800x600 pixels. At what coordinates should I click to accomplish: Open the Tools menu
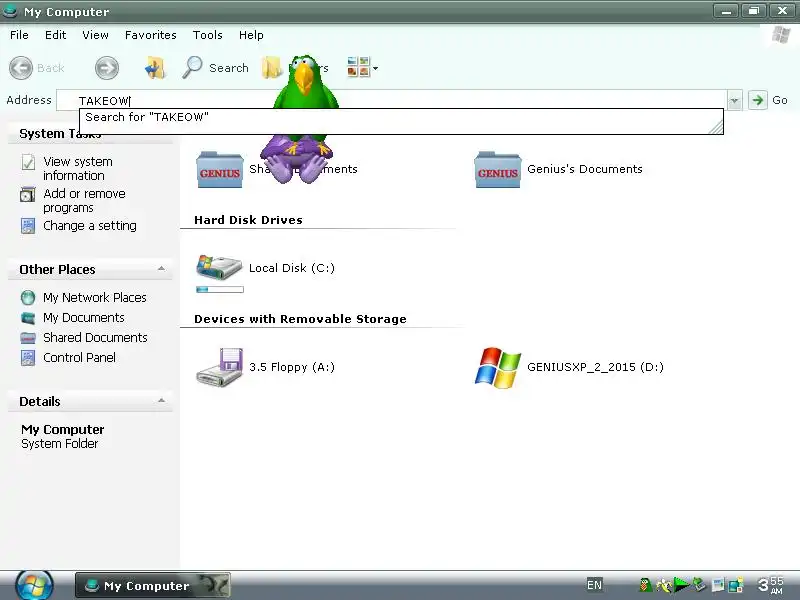coord(207,35)
